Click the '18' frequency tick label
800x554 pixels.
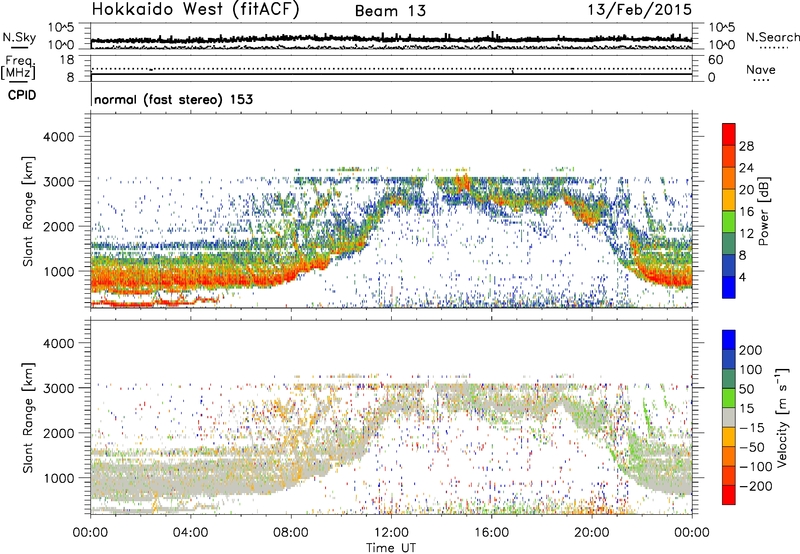point(66,60)
